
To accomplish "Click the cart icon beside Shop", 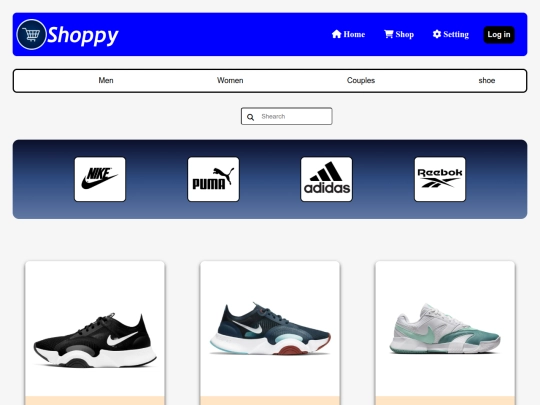I will [389, 34].
